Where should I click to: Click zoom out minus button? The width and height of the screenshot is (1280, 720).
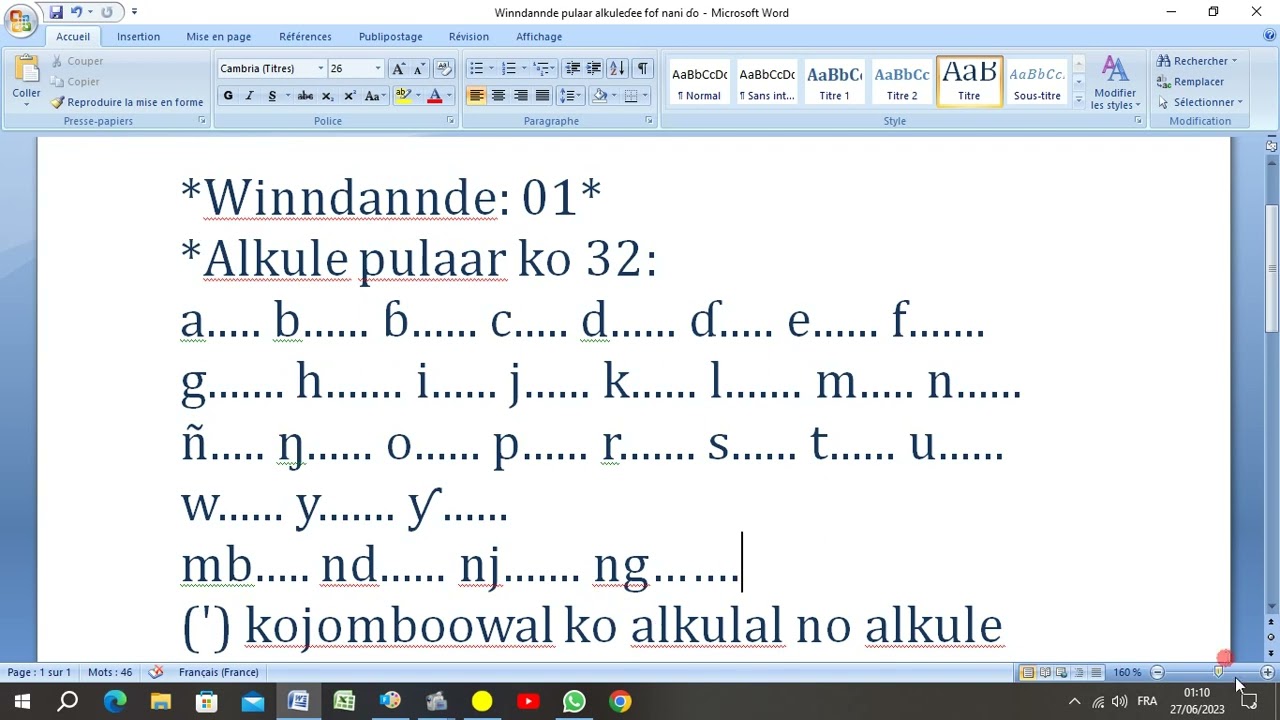pos(1157,673)
